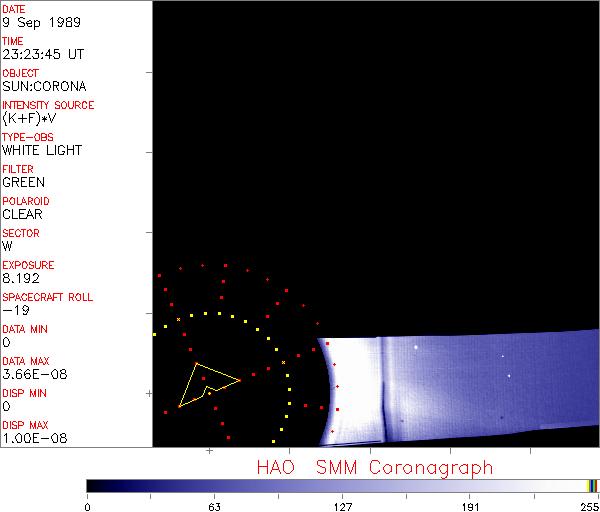Select the WHITE LIGHT observation type
600x512 pixels.
tap(42, 150)
